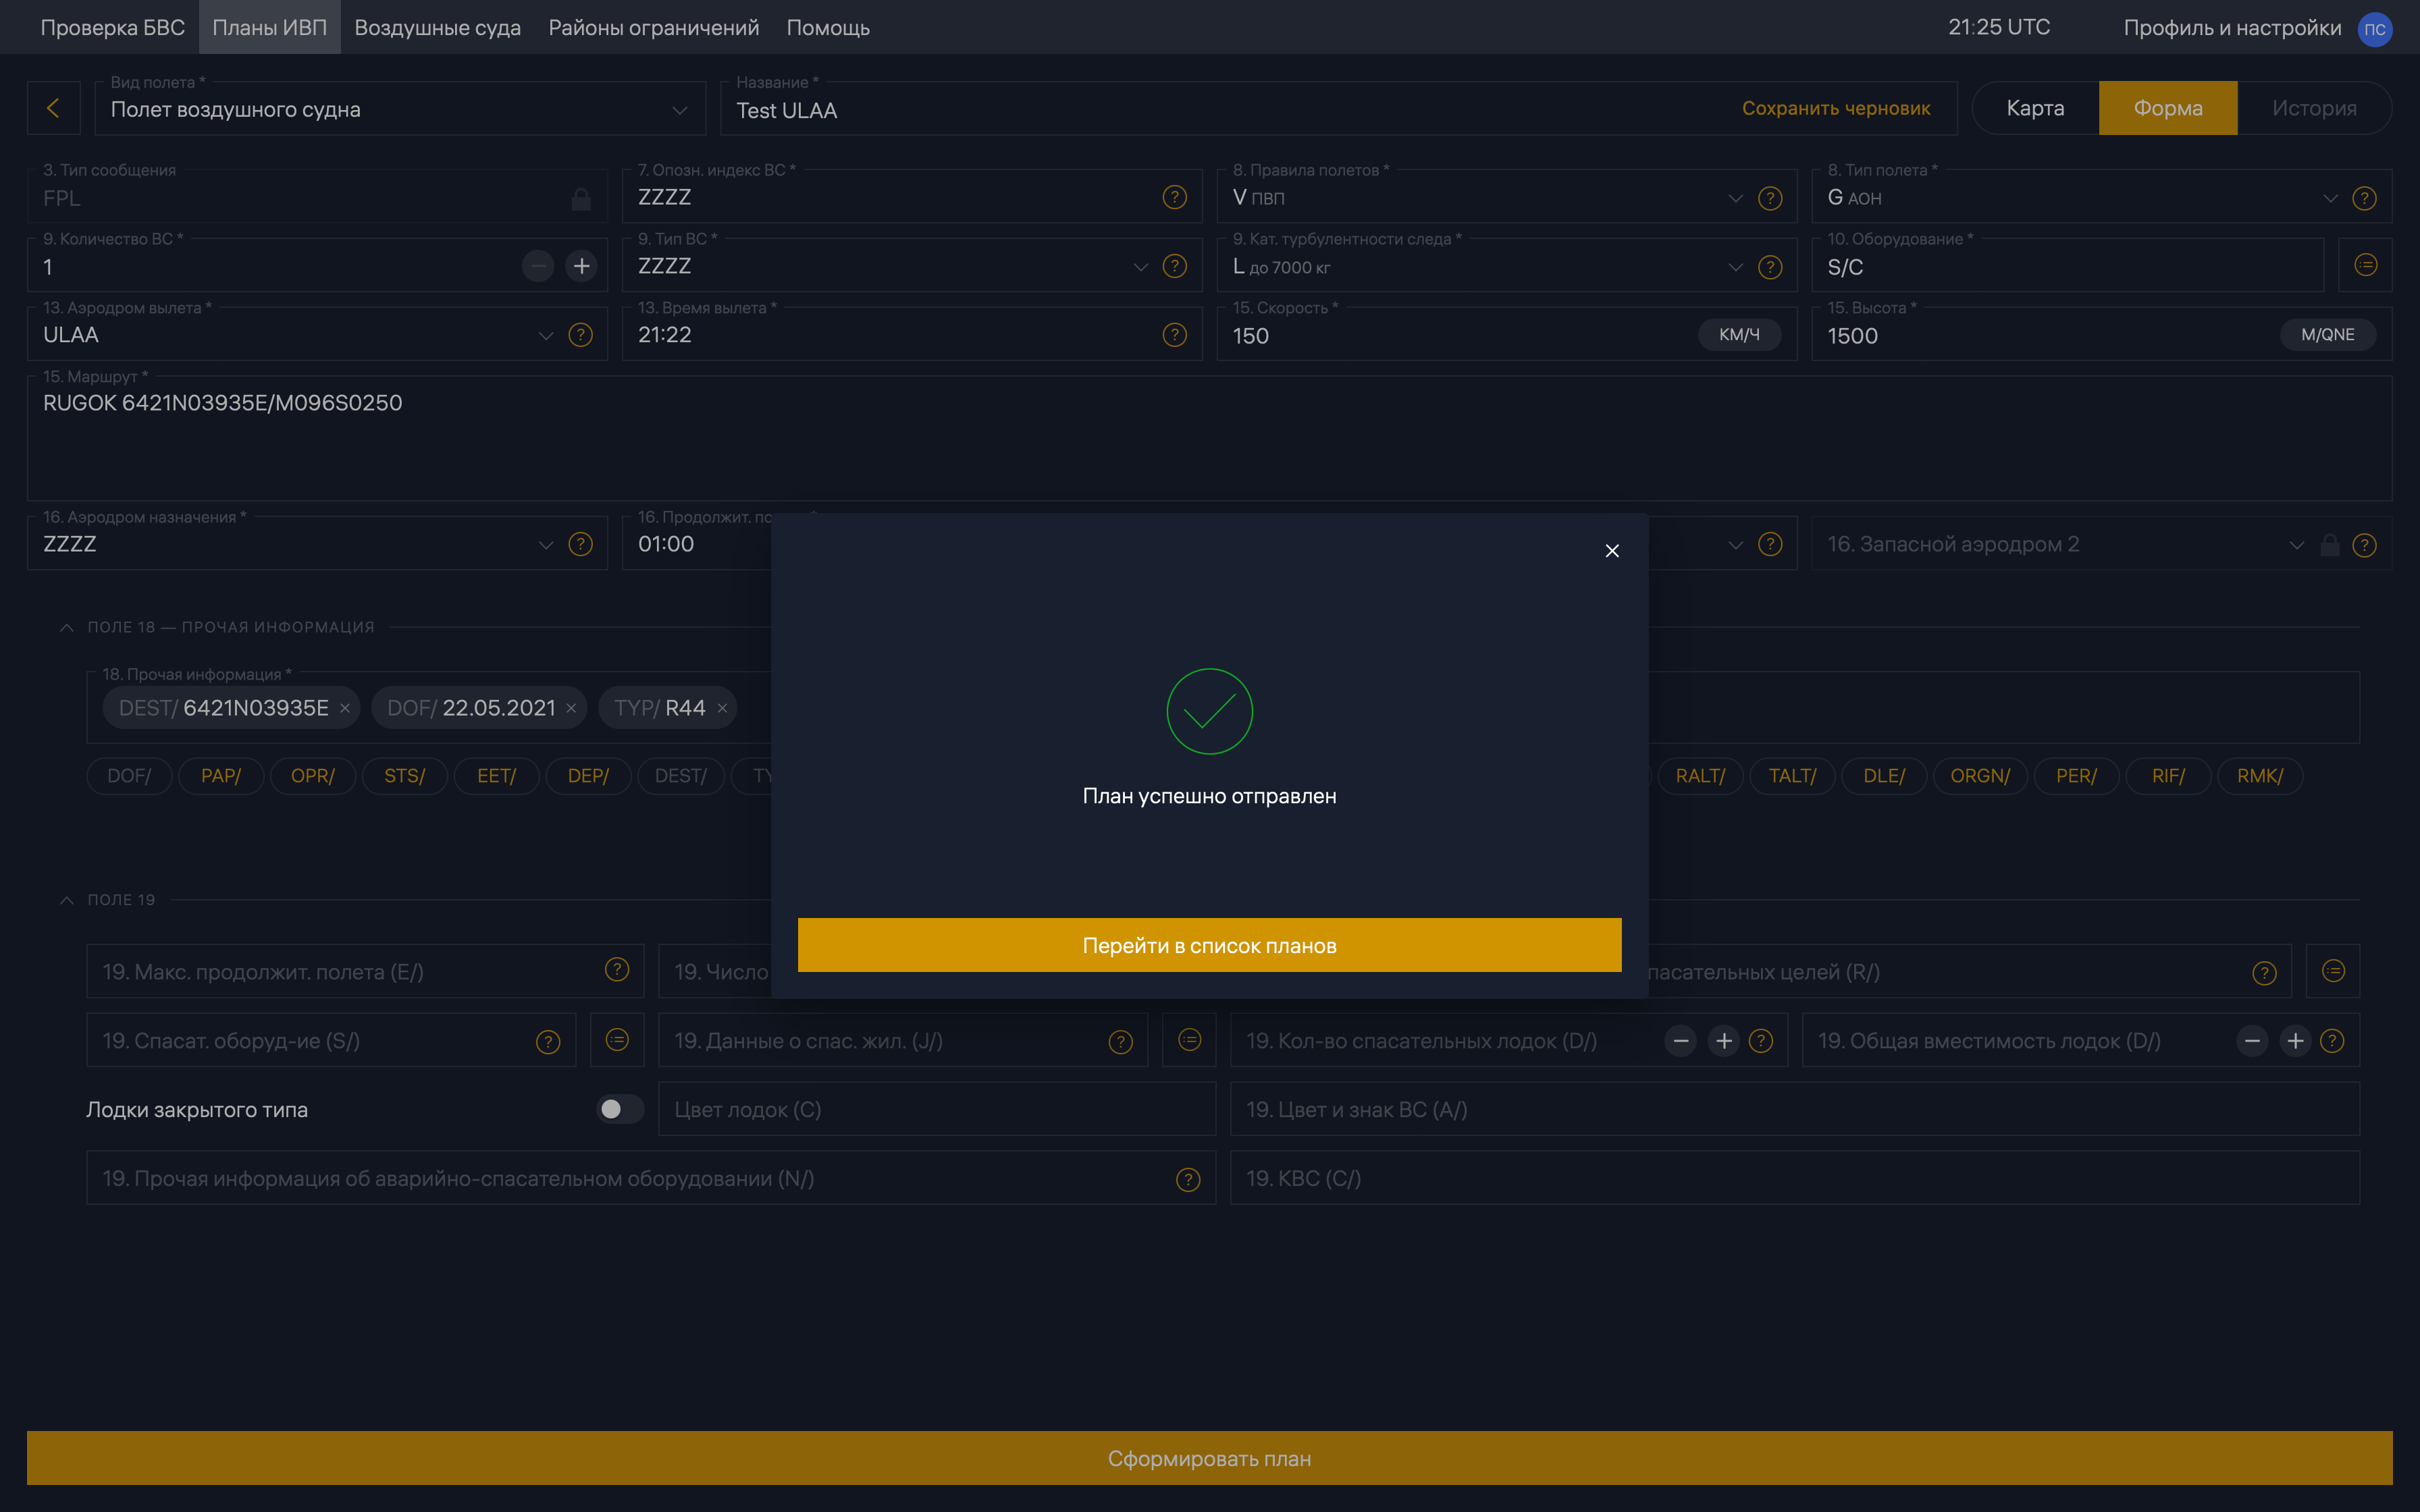Expand the departure aerodrome ULAA dropdown

coord(546,335)
